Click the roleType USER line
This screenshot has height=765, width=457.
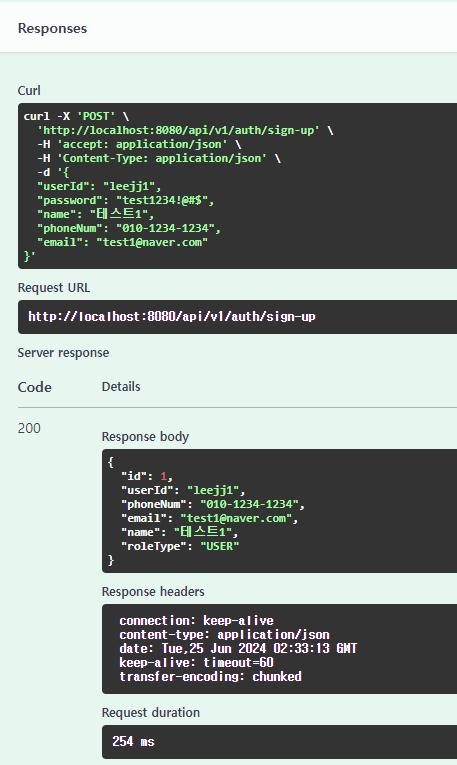(180, 546)
